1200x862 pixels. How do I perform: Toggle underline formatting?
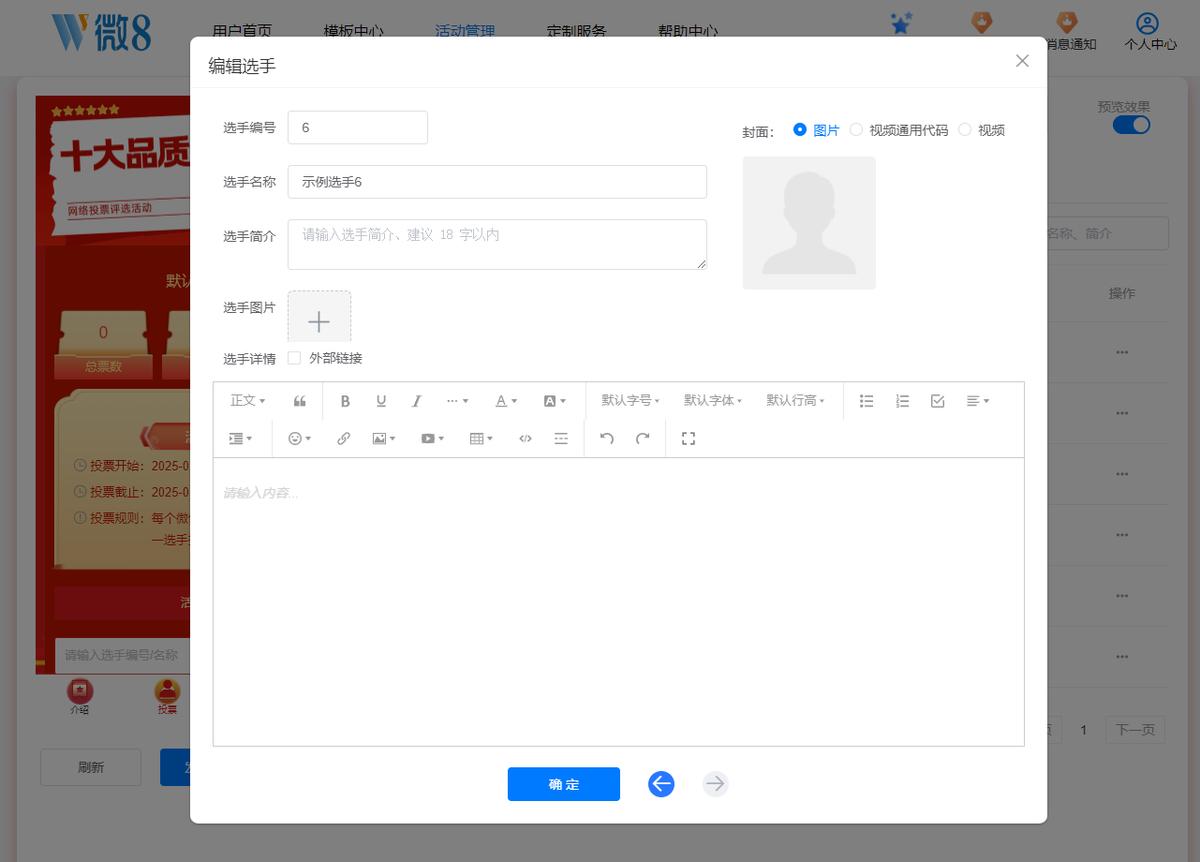381,401
